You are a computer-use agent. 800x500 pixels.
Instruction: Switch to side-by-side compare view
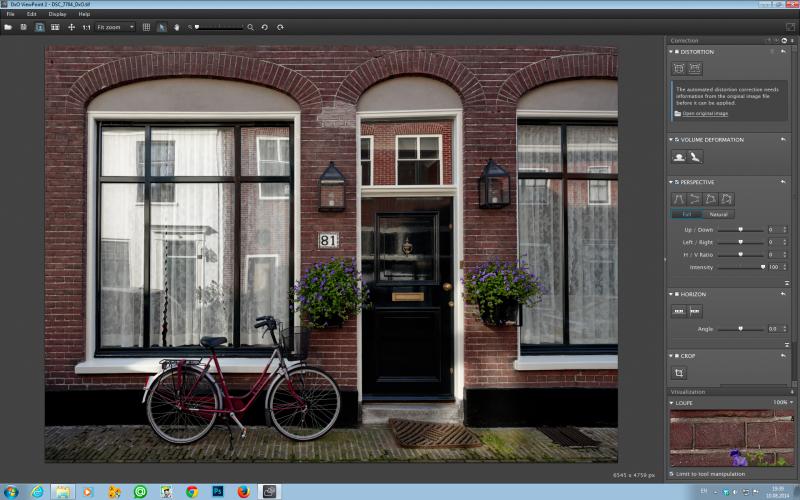[55, 27]
